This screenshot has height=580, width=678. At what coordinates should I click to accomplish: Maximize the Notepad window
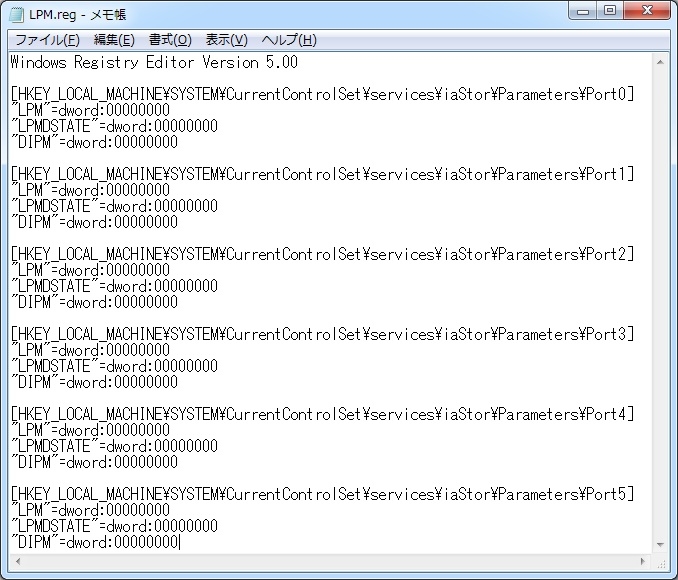pos(610,11)
